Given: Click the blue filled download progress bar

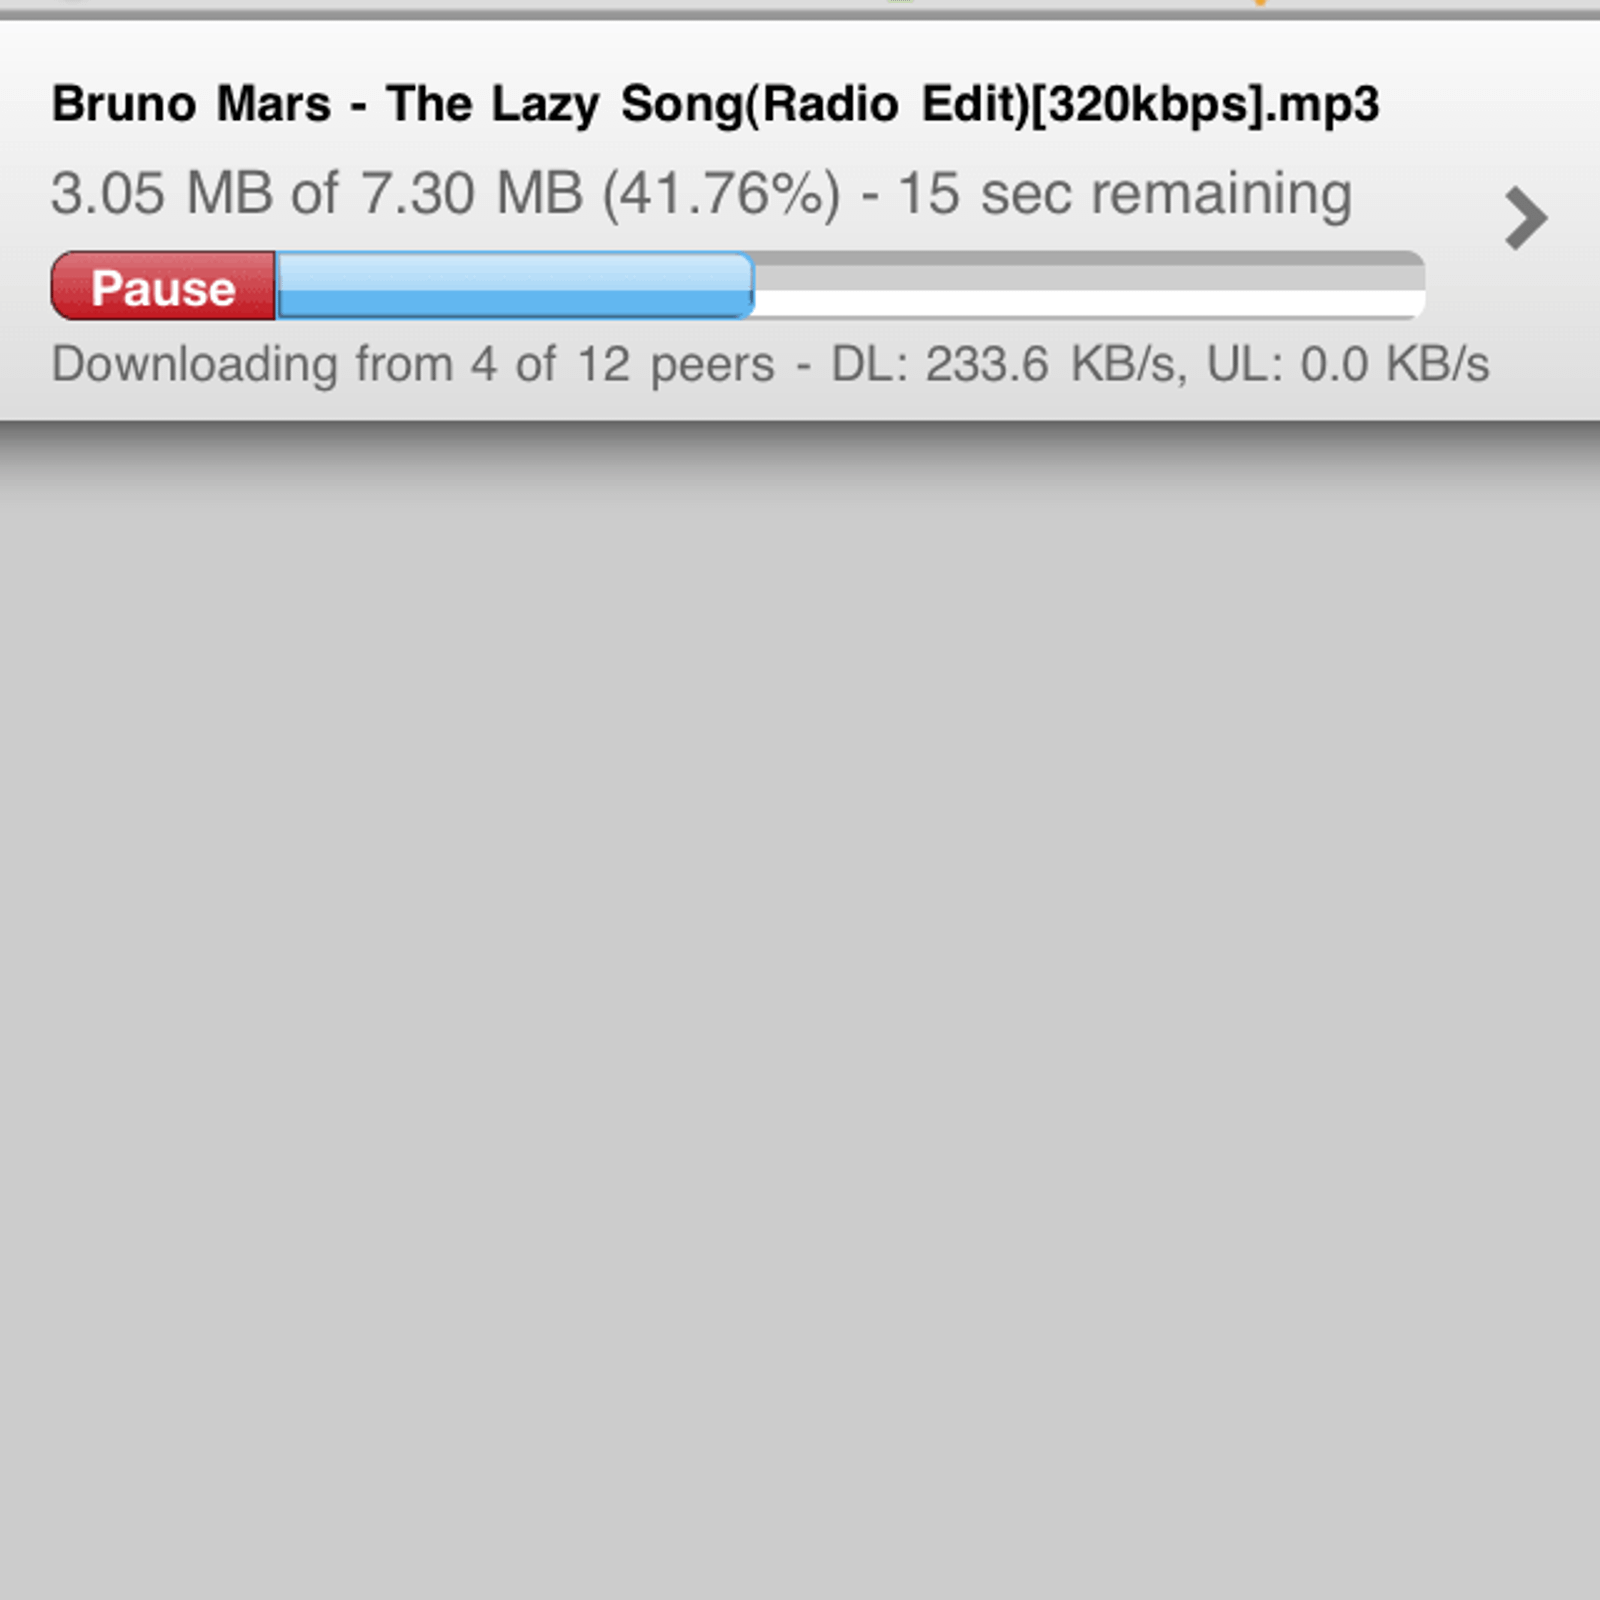Looking at the screenshot, I should pyautogui.click(x=515, y=286).
